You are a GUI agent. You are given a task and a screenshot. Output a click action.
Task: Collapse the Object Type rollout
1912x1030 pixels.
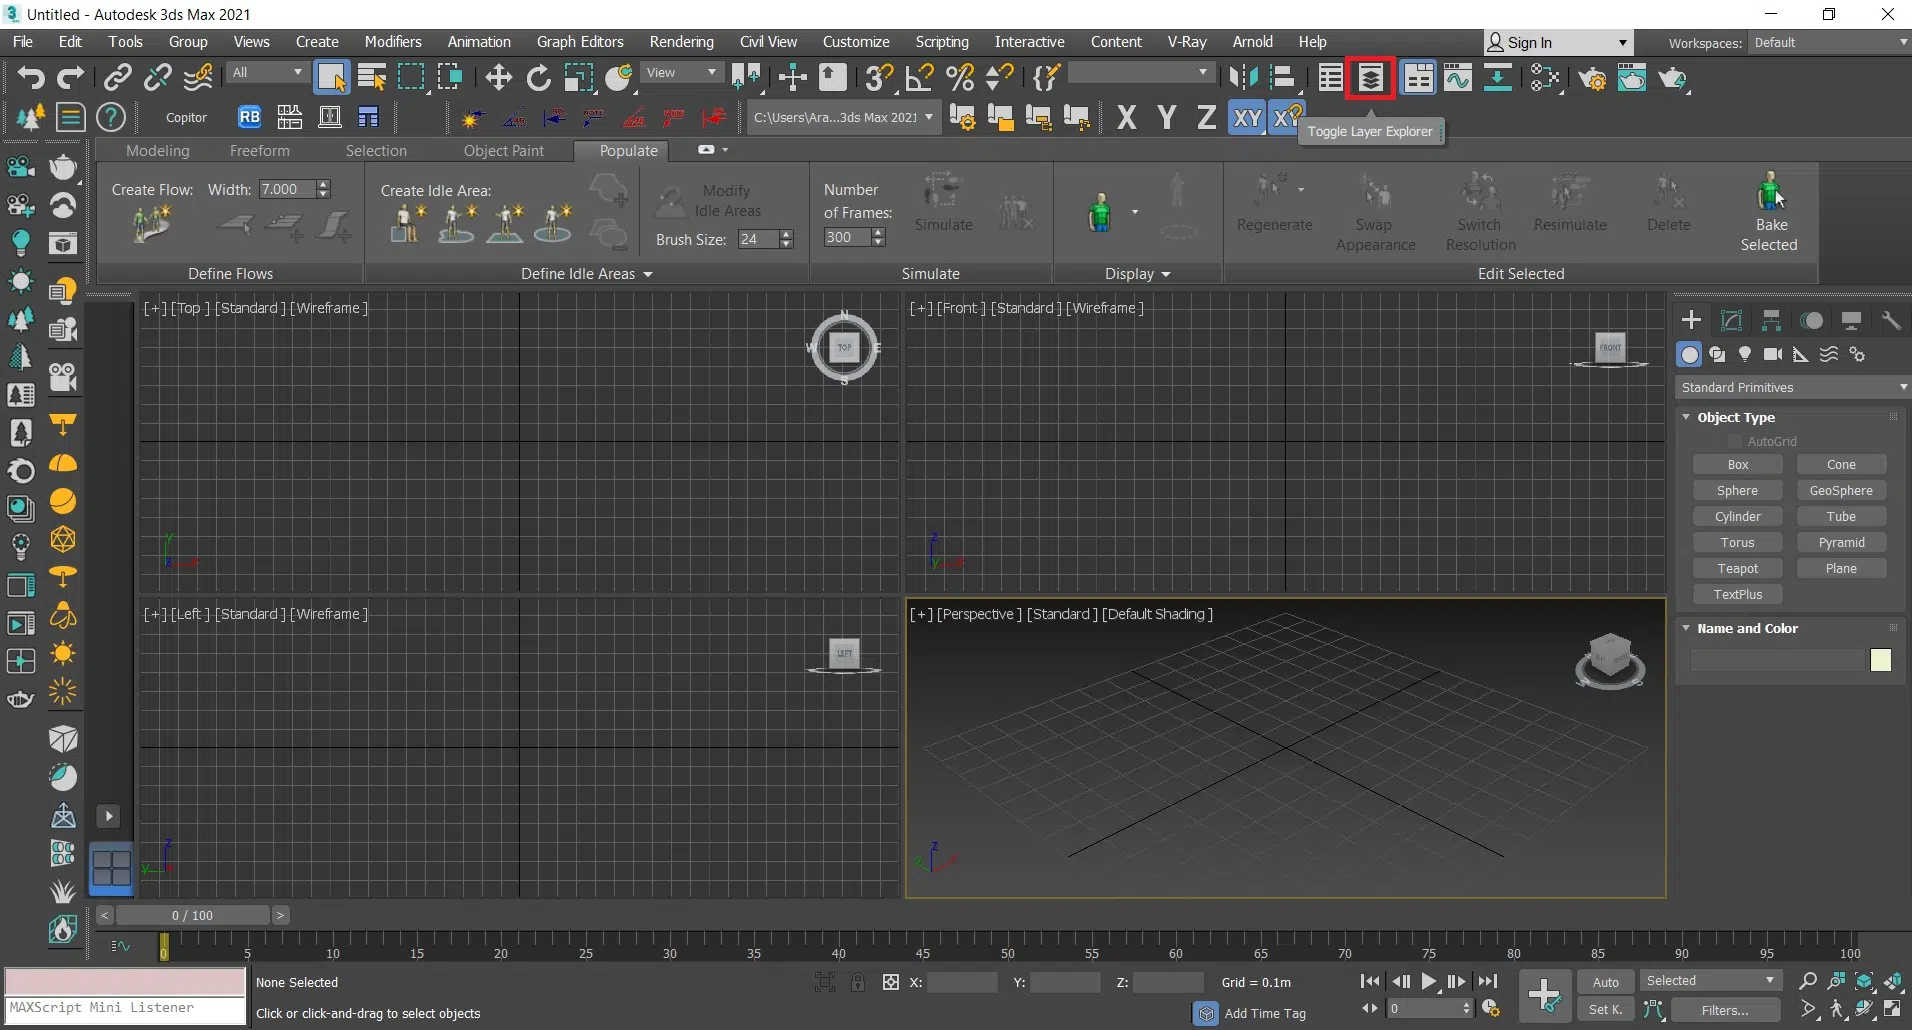click(x=1736, y=417)
